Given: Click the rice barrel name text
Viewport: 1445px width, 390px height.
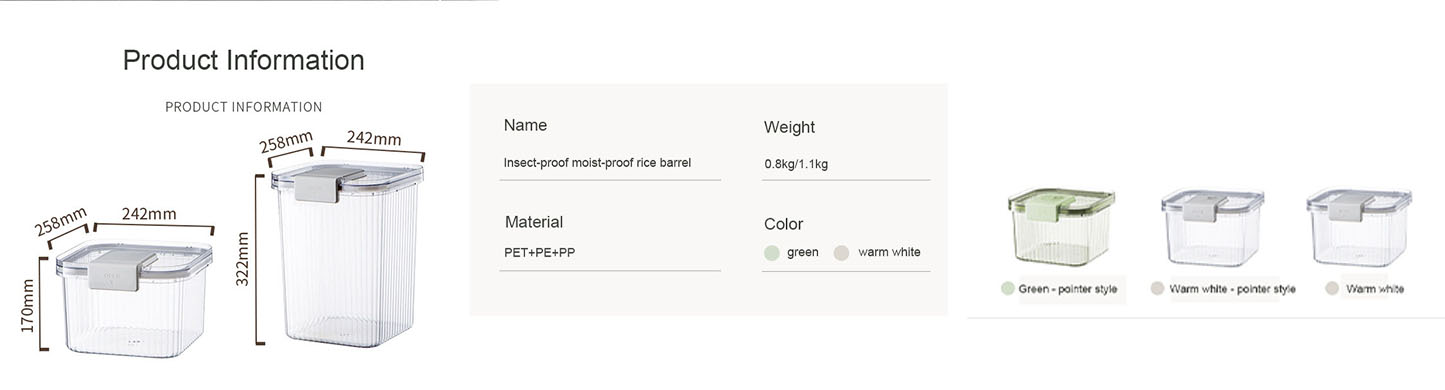Looking at the screenshot, I should click(597, 162).
